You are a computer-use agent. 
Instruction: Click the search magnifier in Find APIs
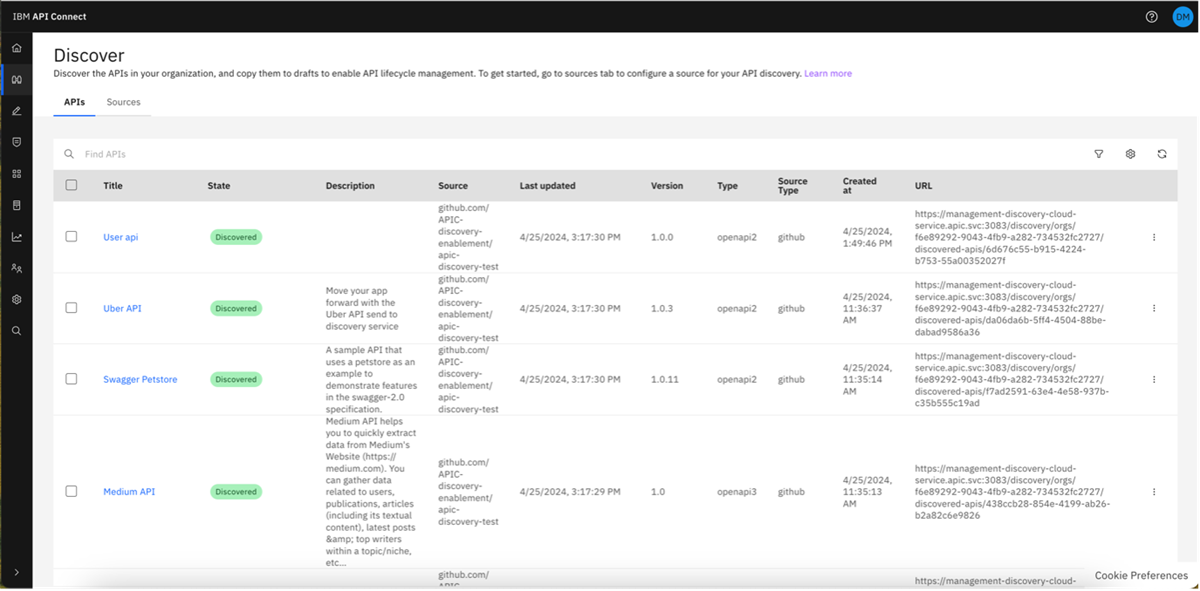69,155
